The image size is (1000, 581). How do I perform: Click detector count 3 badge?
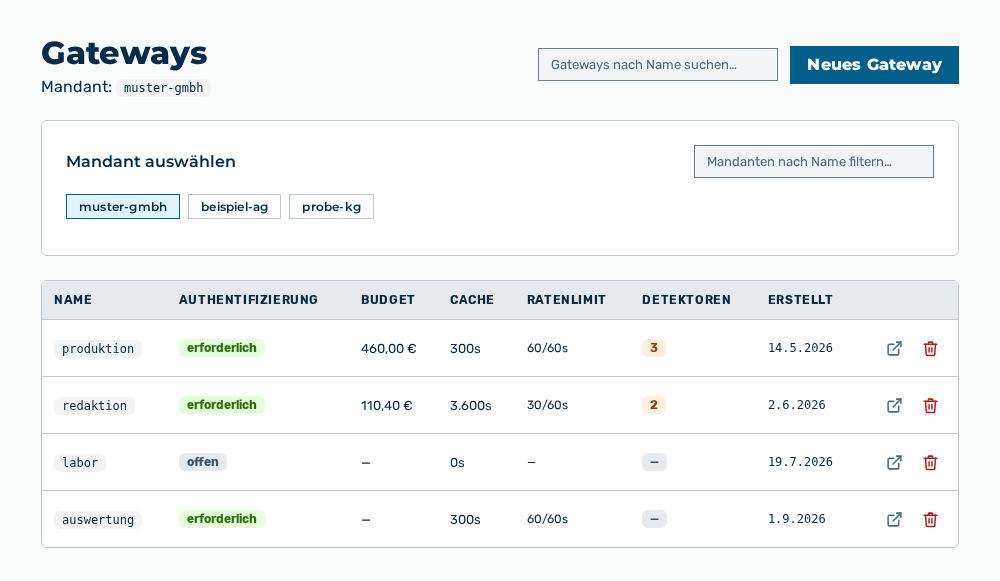pyautogui.click(x=654, y=348)
